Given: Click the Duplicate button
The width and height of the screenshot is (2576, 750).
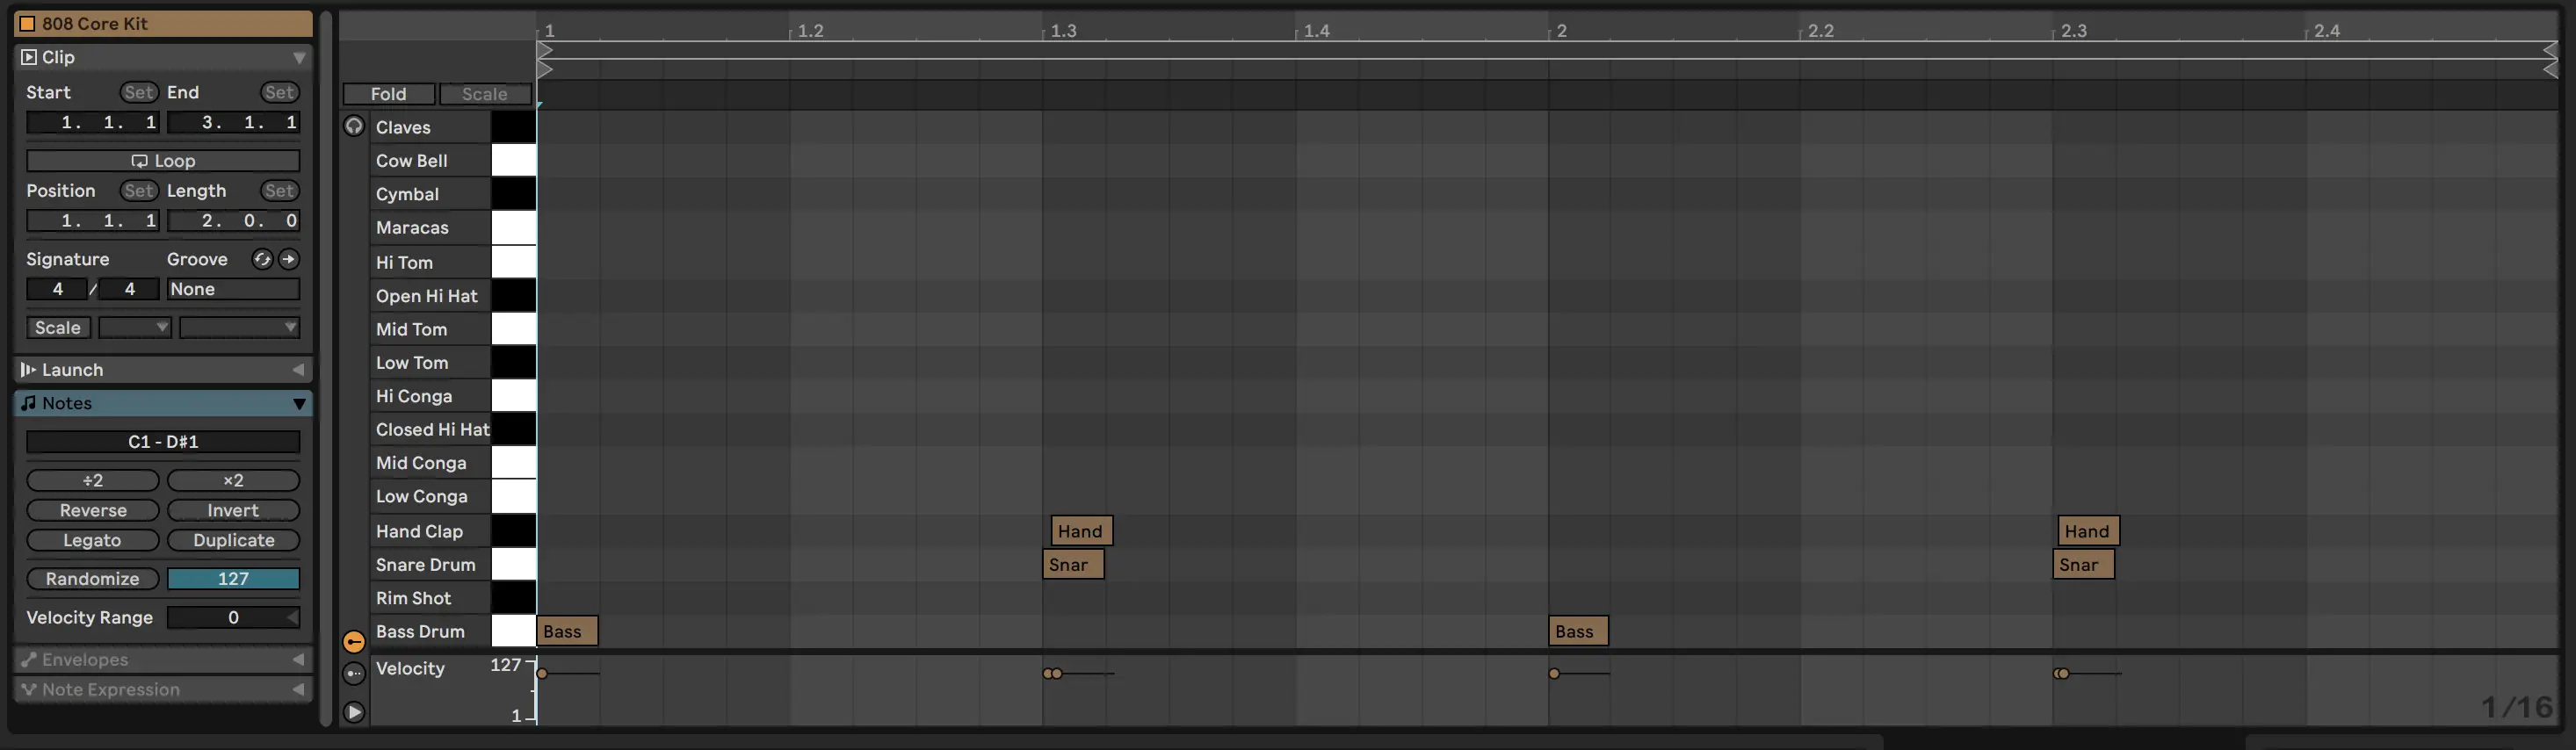Looking at the screenshot, I should (x=233, y=541).
